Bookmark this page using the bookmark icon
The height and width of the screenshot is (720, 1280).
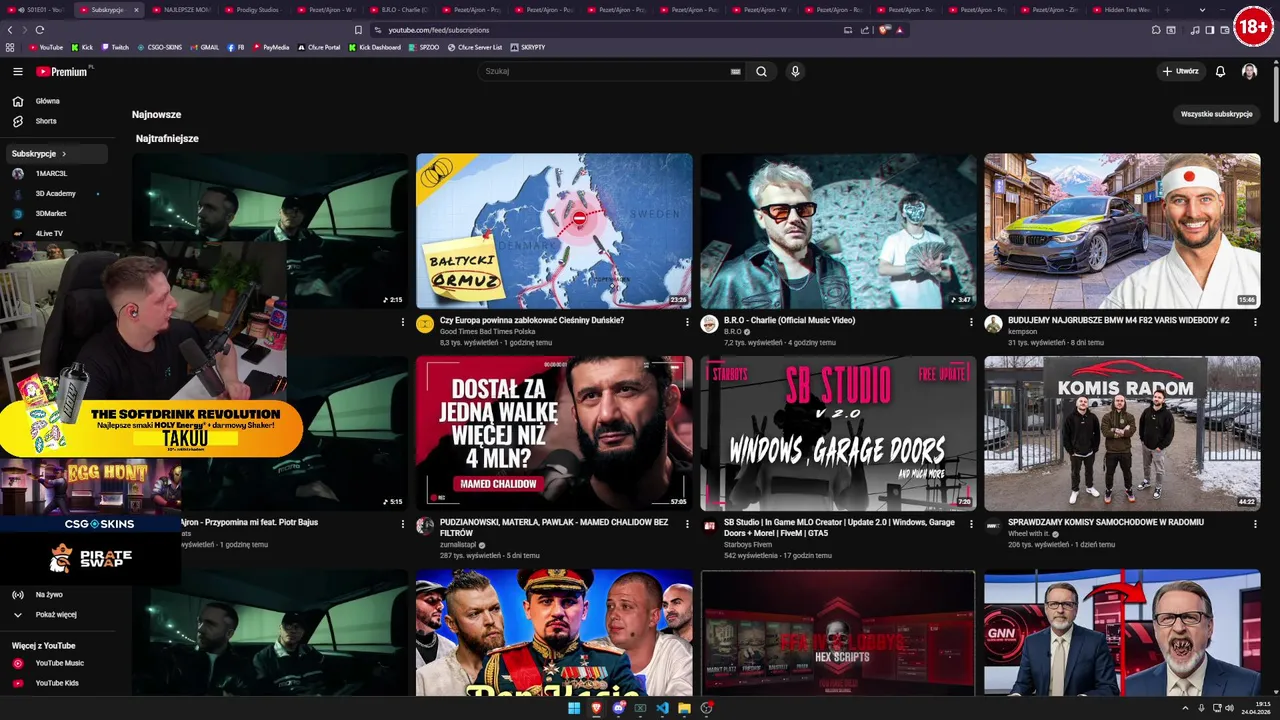coord(358,30)
